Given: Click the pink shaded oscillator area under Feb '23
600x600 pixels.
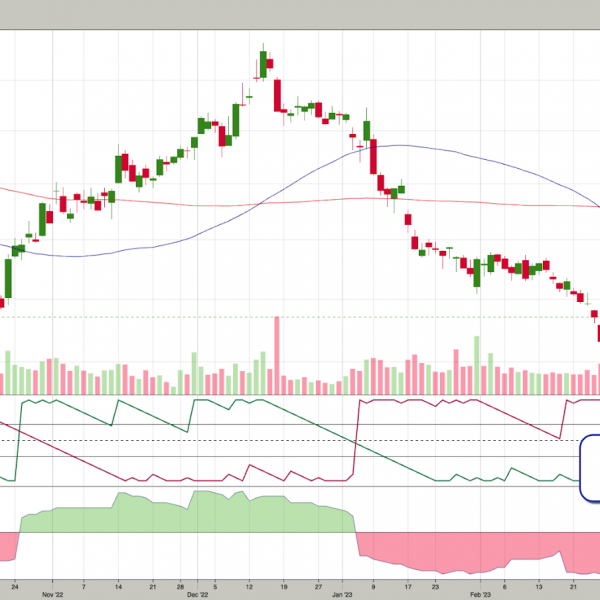Looking at the screenshot, I should [478, 551].
